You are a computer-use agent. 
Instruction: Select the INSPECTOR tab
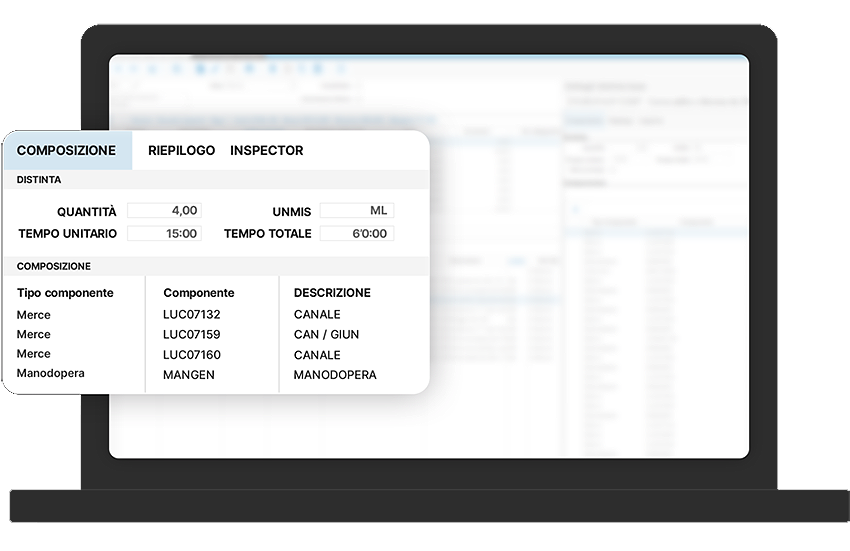pyautogui.click(x=266, y=151)
